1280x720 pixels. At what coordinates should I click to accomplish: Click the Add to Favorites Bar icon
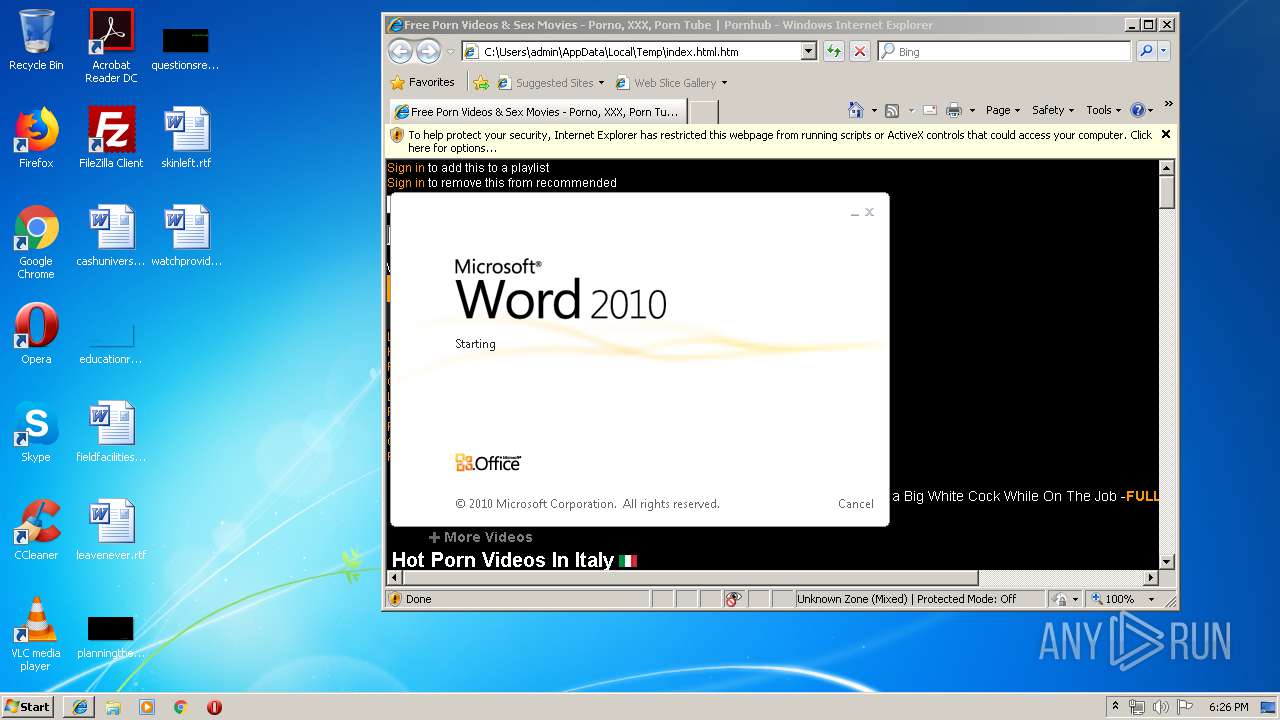point(481,83)
